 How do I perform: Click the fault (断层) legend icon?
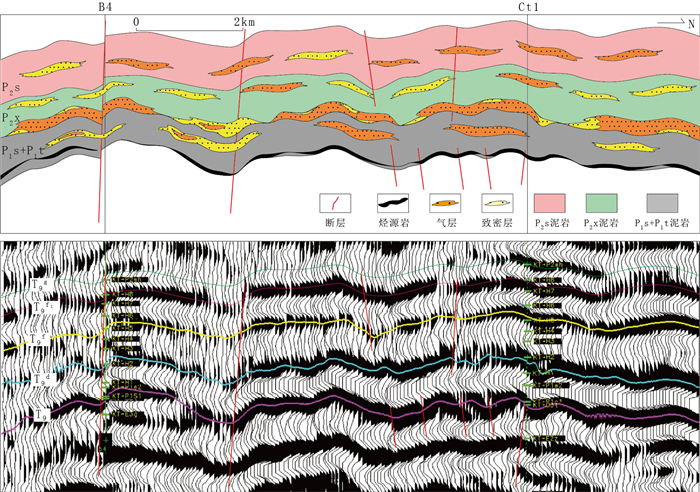point(333,204)
